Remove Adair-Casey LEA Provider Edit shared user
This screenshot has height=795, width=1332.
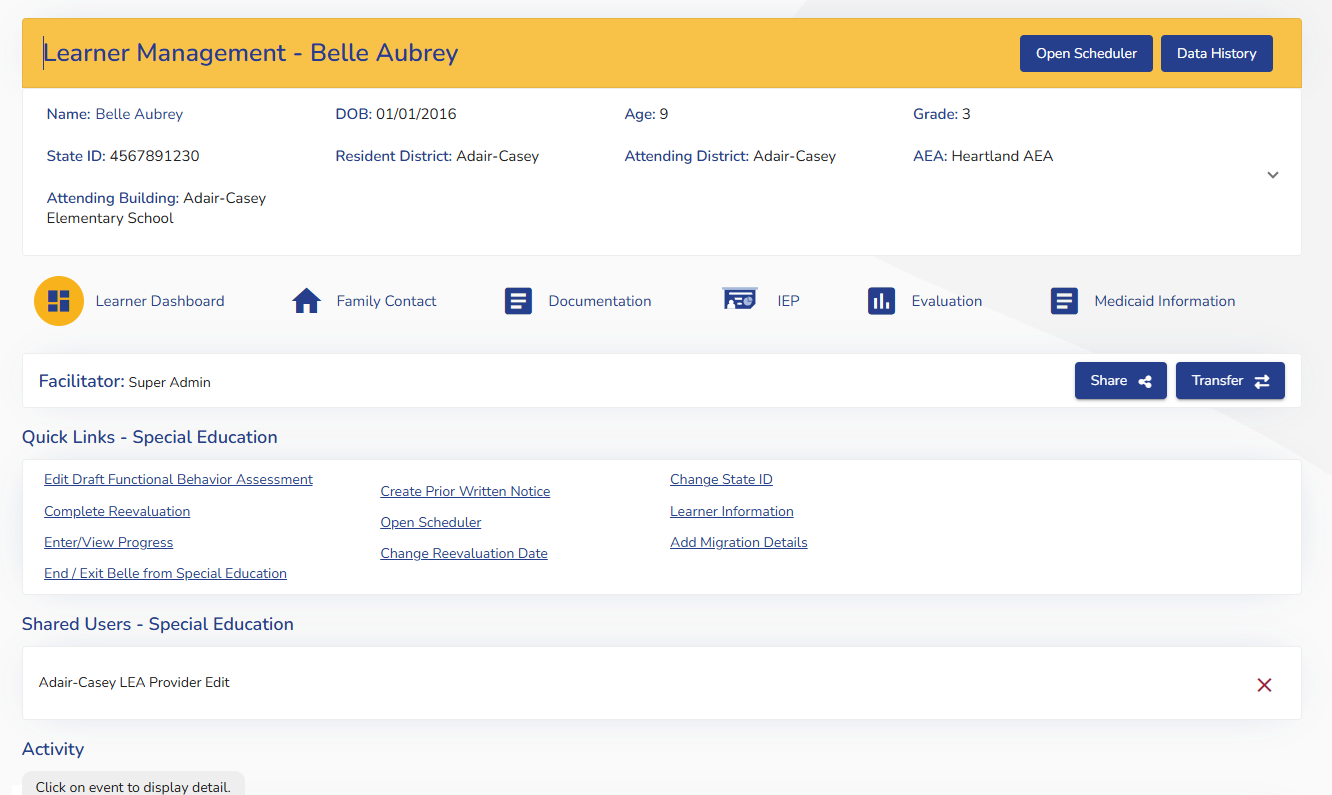coord(1264,685)
